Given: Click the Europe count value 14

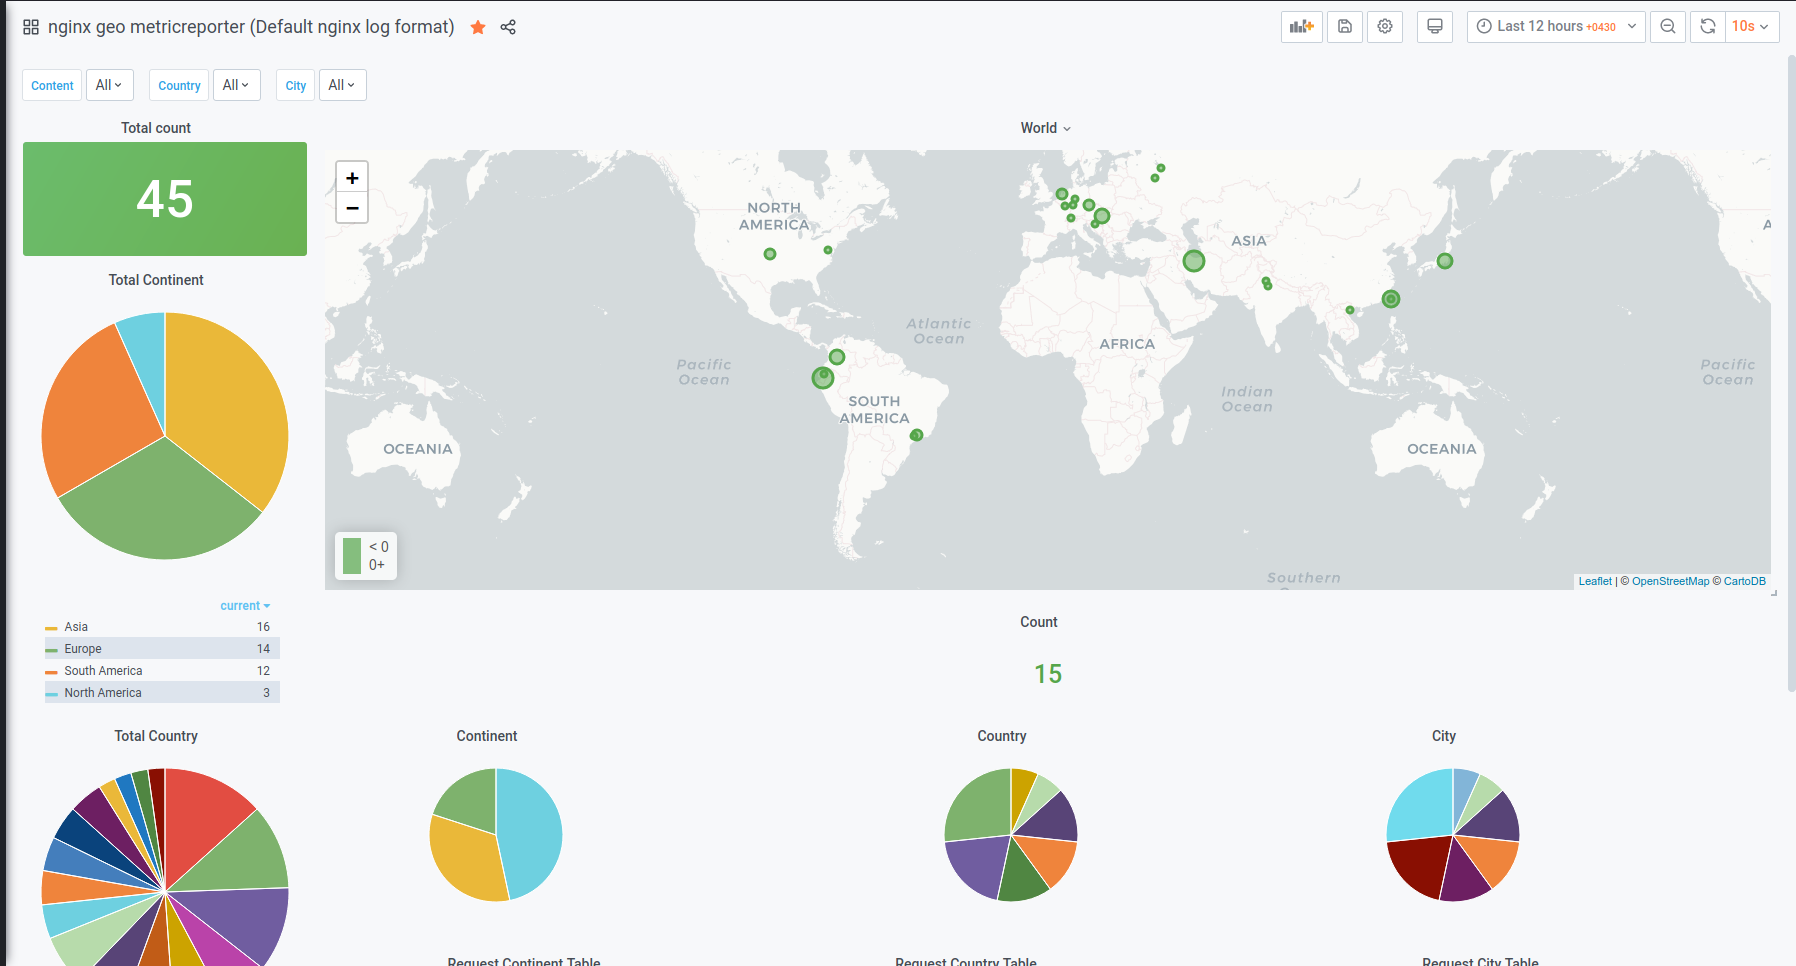Looking at the screenshot, I should (x=263, y=649).
